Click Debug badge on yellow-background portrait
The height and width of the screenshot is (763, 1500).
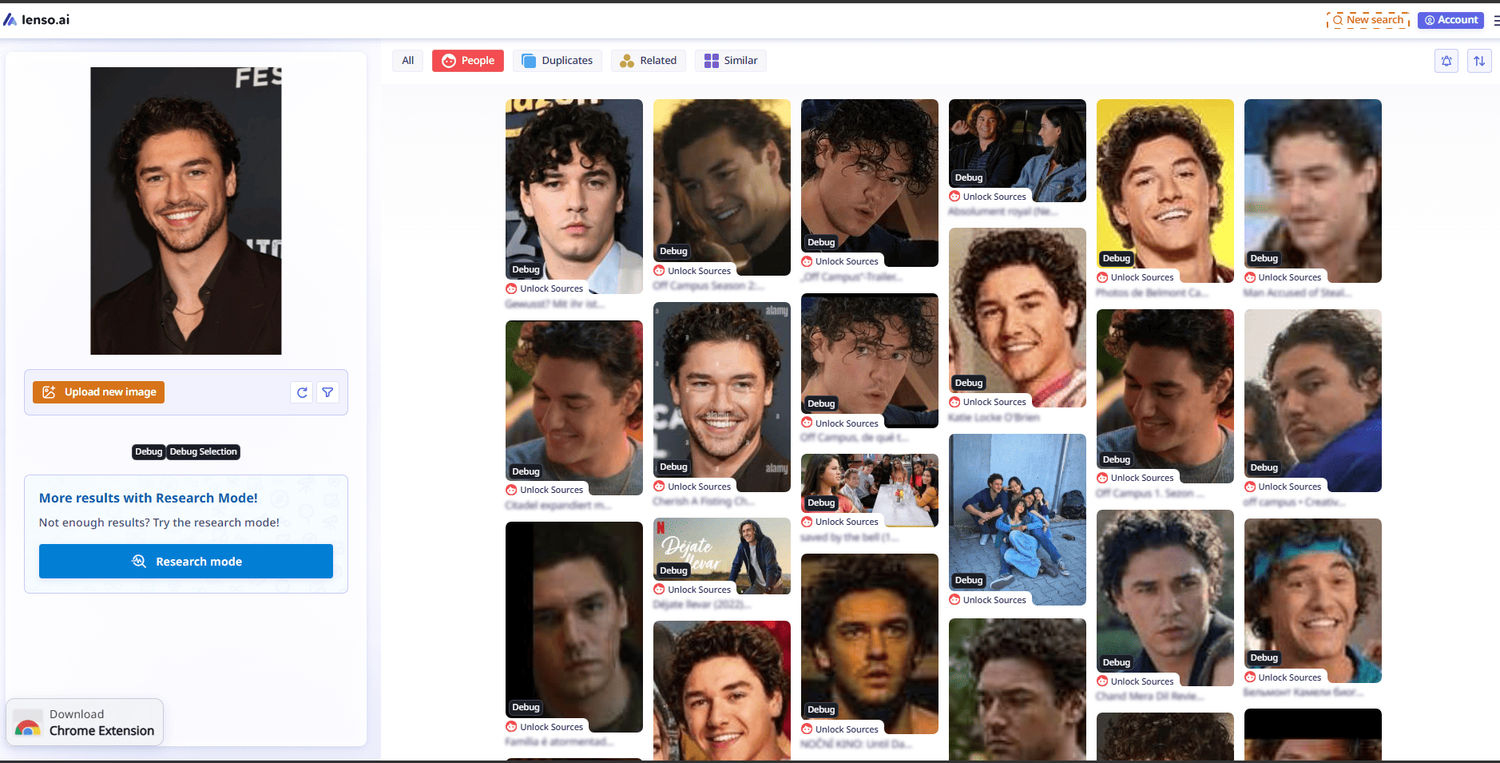1116,259
